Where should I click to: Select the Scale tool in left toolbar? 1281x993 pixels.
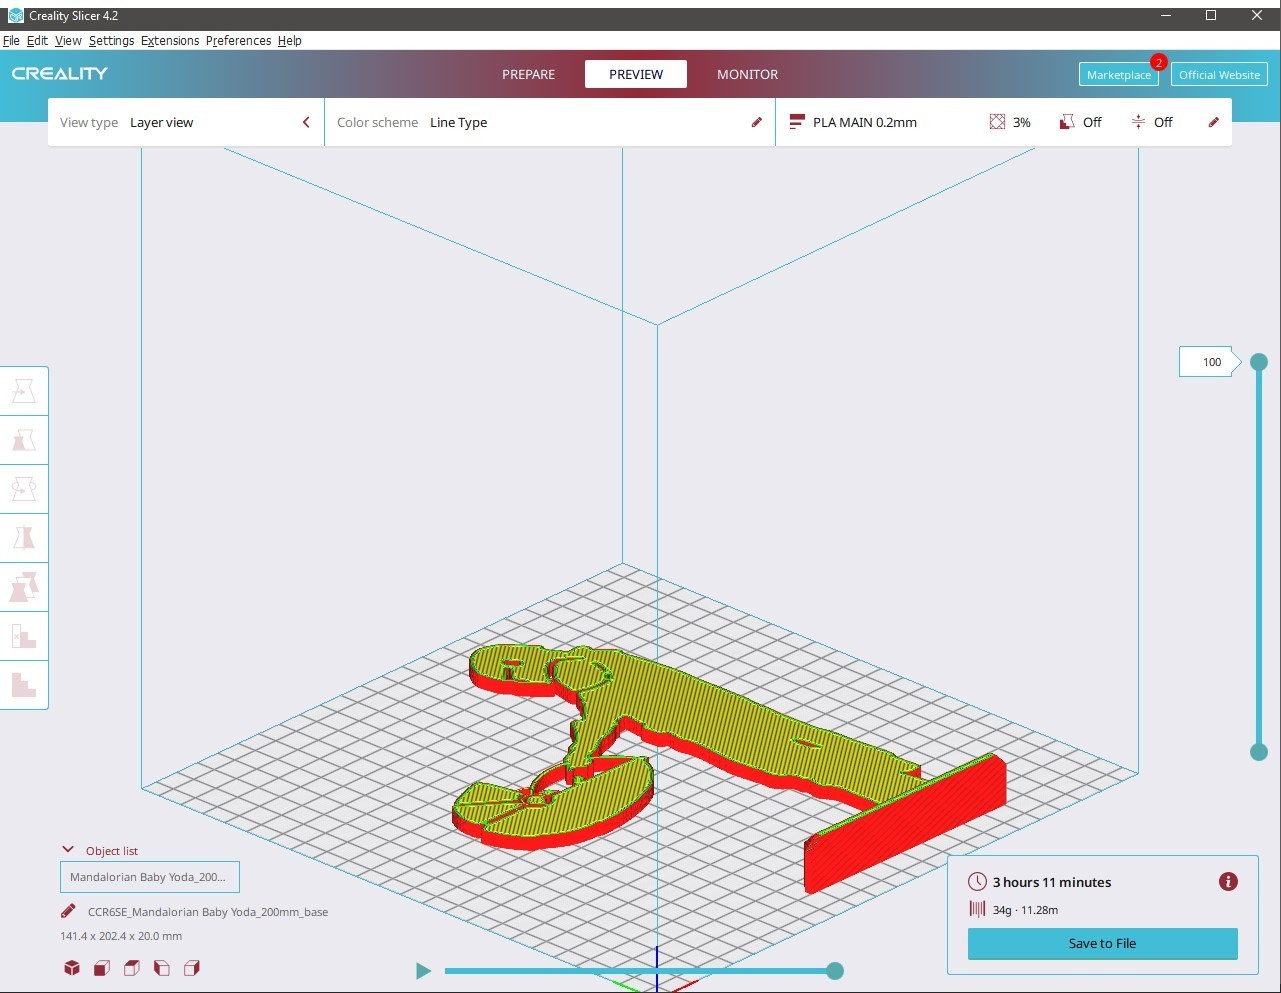24,440
